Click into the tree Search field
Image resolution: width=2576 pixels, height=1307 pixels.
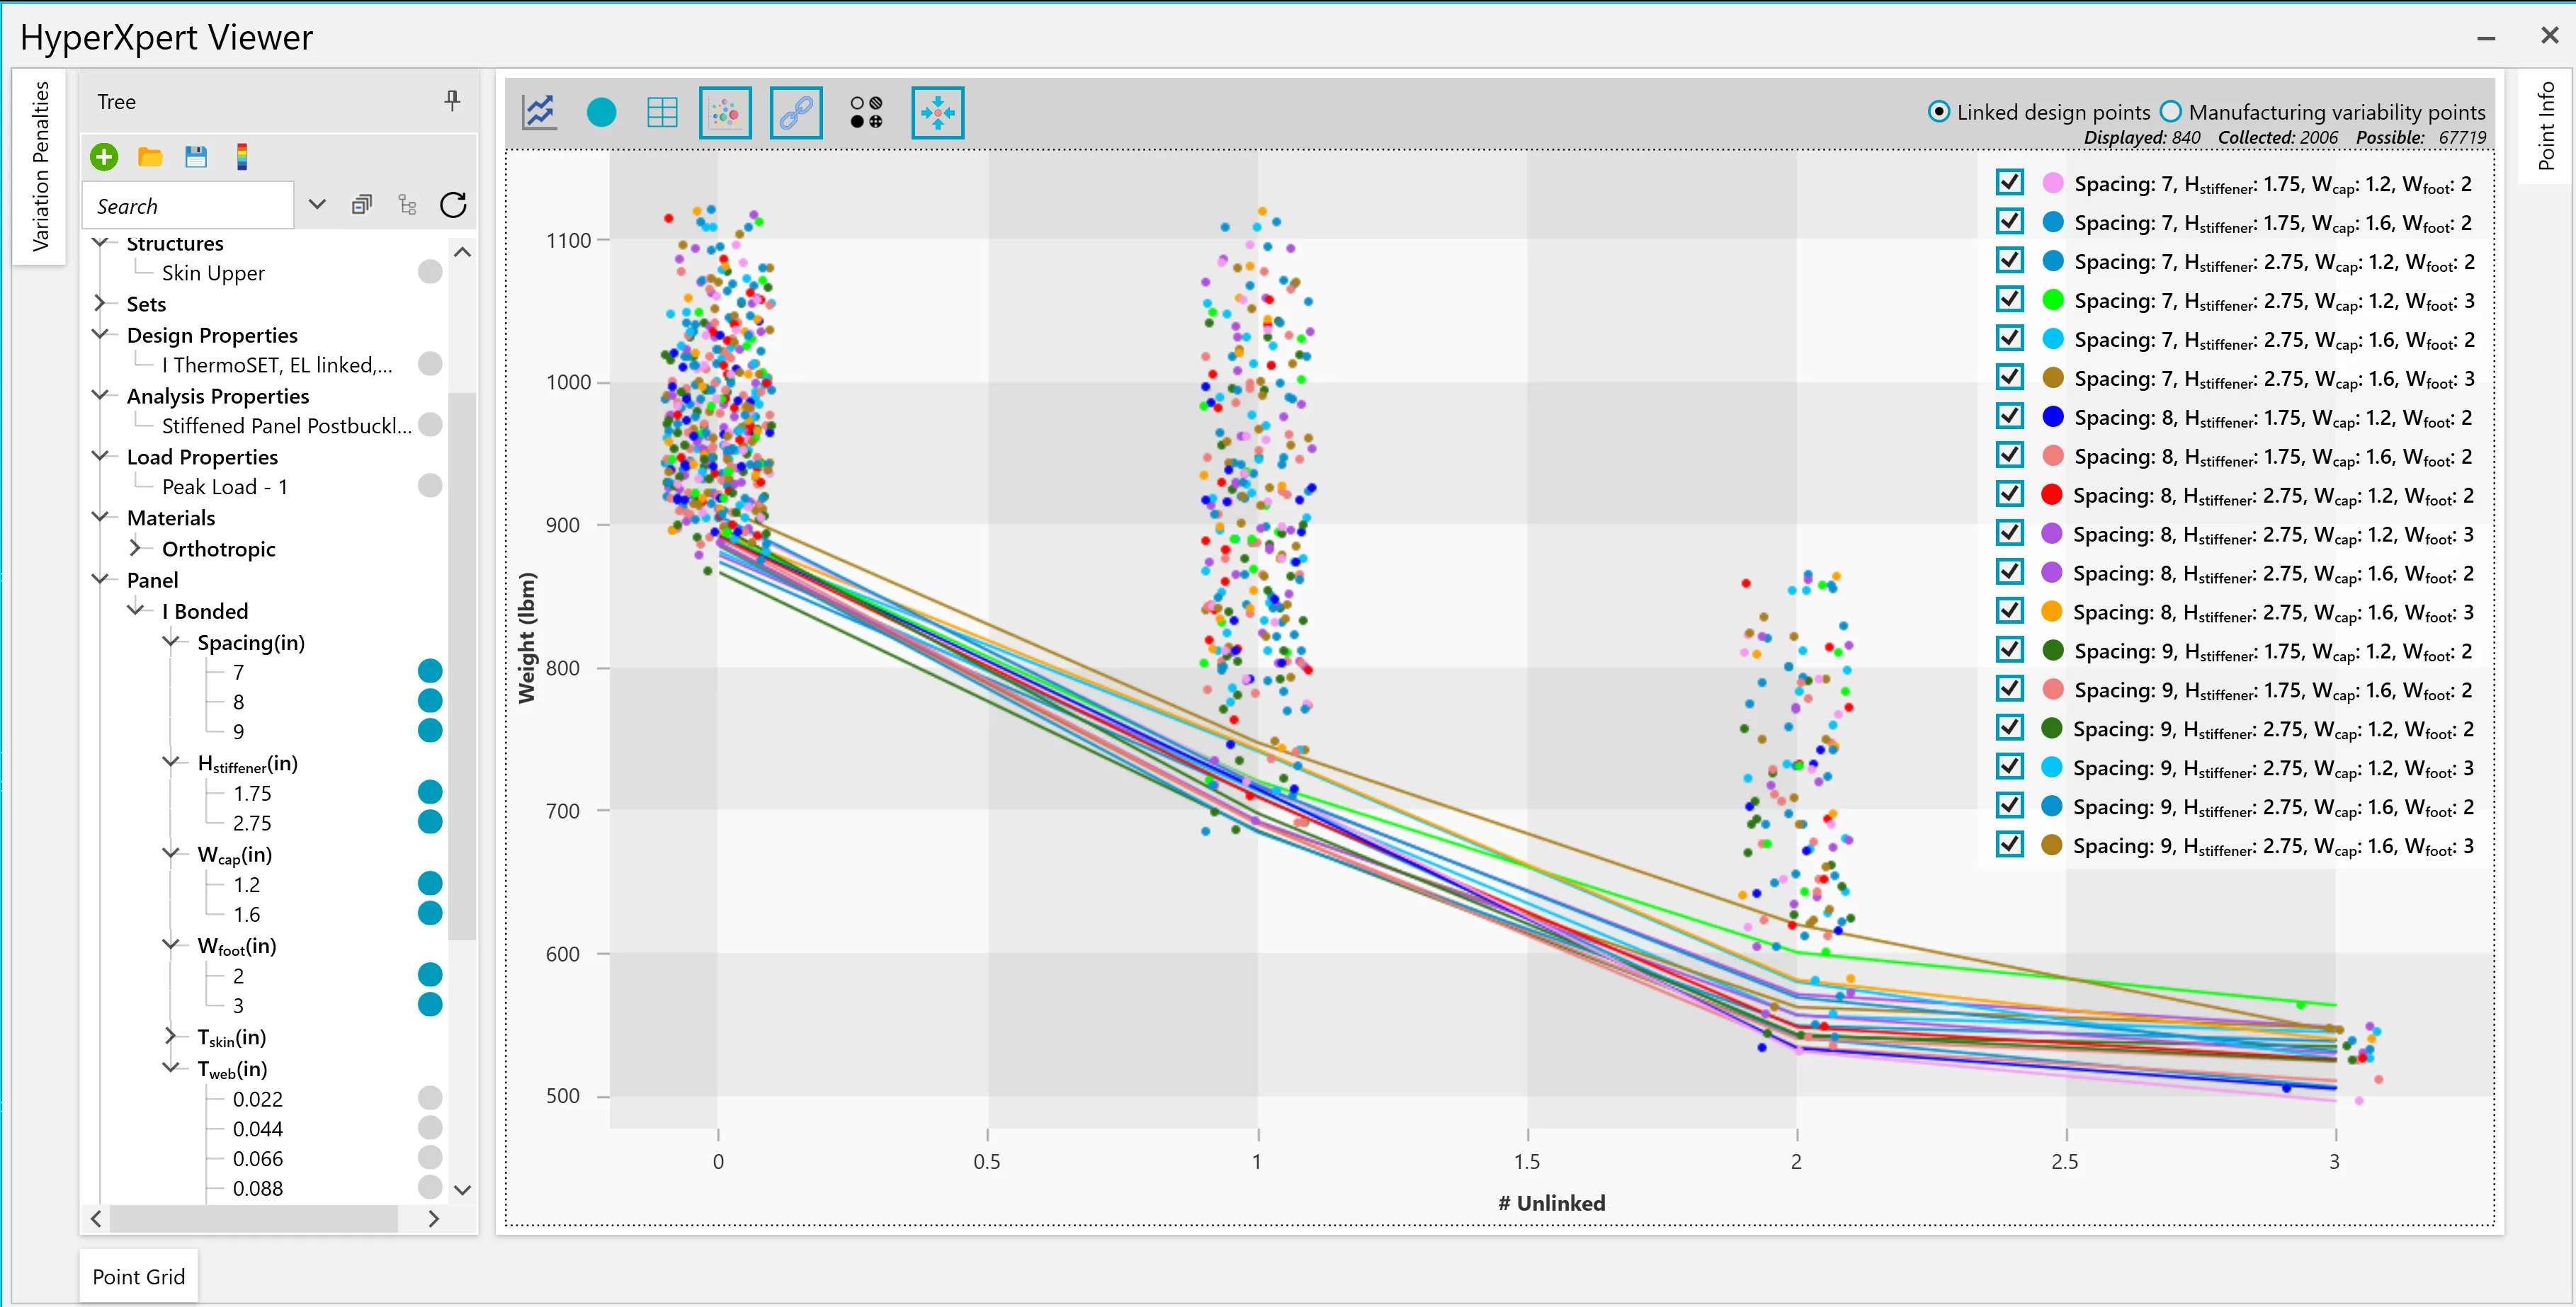click(188, 205)
